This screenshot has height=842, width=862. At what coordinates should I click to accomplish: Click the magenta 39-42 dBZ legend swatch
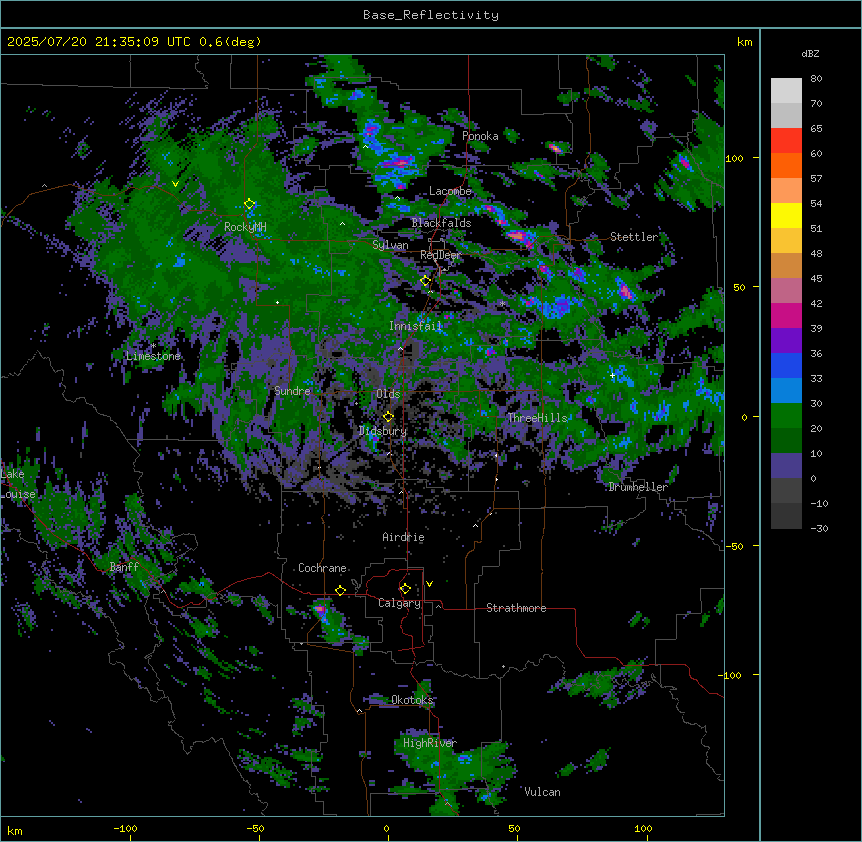click(786, 315)
